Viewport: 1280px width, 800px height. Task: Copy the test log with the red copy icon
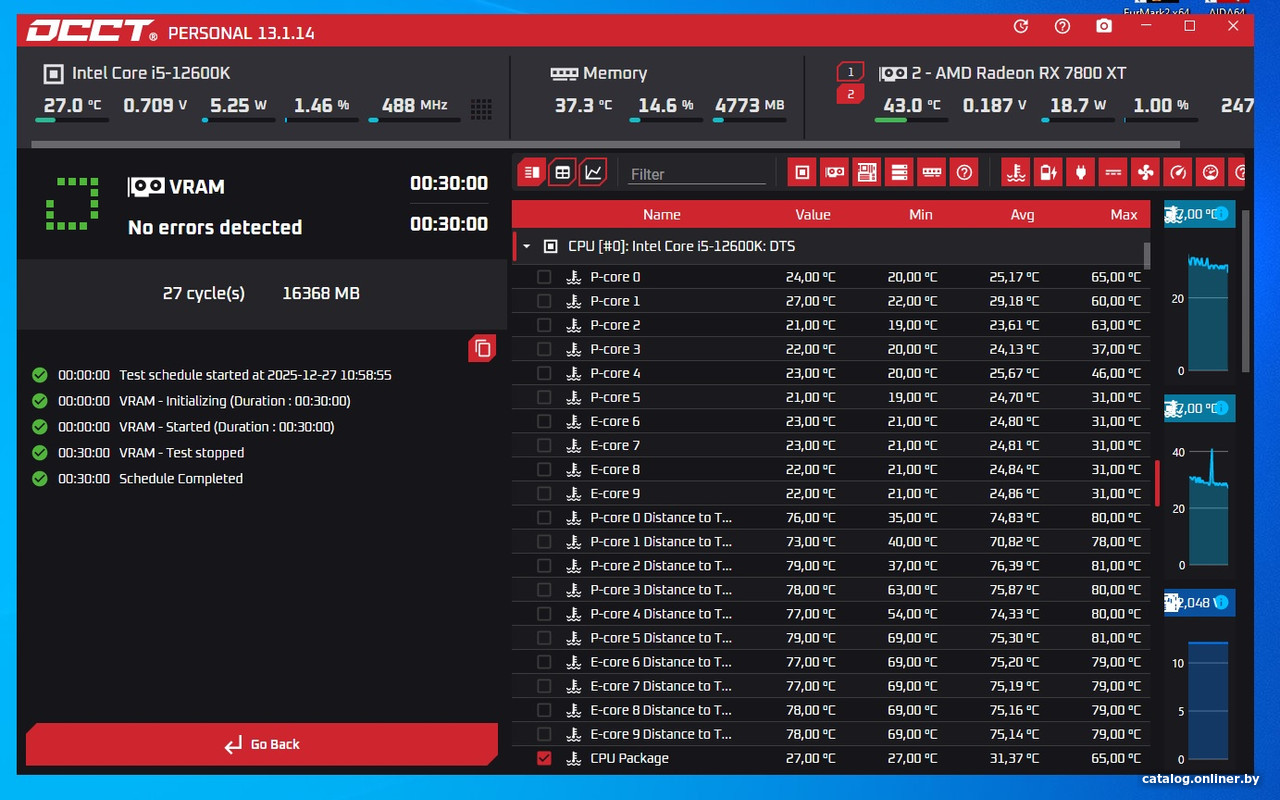[x=483, y=348]
